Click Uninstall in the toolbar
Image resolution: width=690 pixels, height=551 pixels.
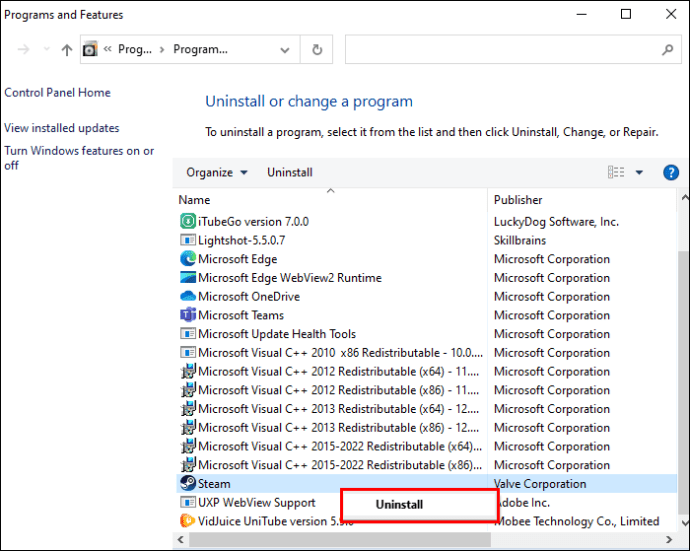[x=289, y=172]
